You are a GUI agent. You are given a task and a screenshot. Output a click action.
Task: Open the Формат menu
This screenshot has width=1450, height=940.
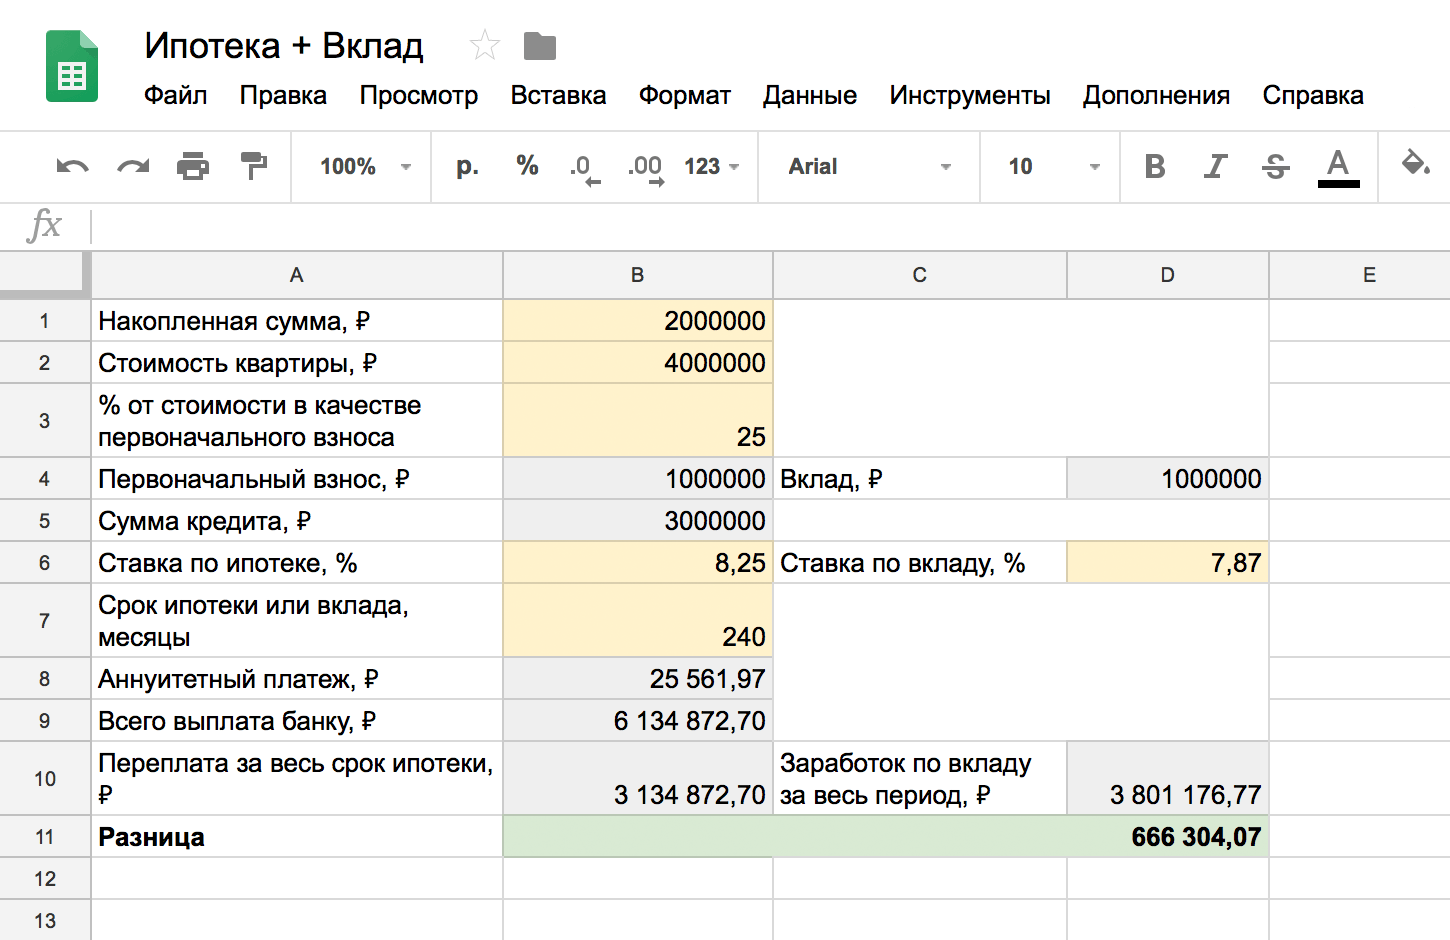point(685,95)
